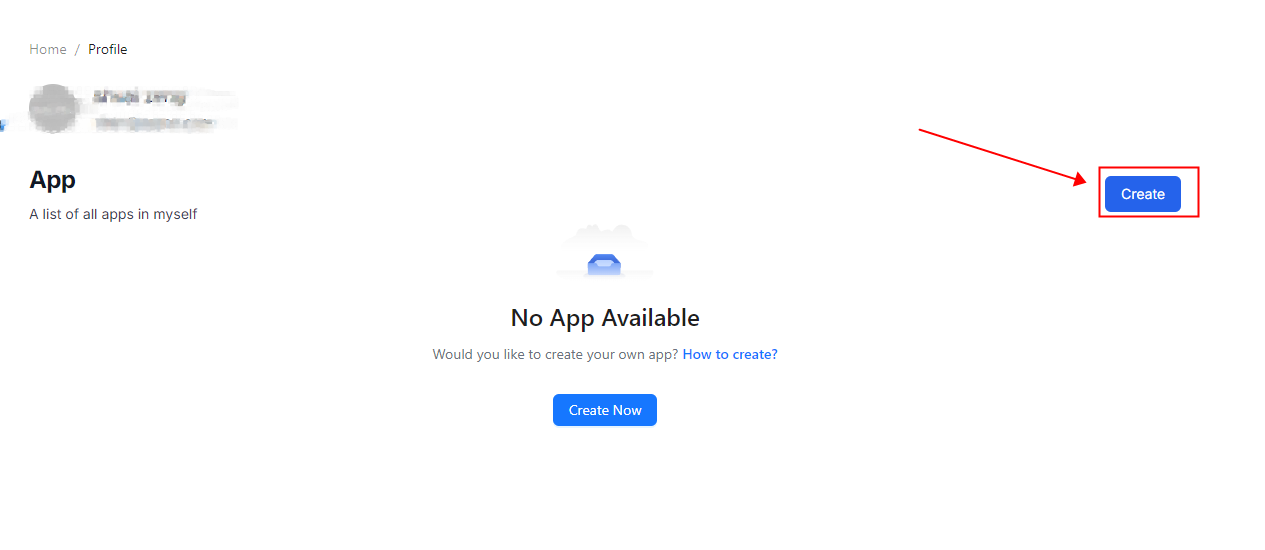Click the red arrowhead annotation pointing at Create
This screenshot has width=1265, height=550.
(1079, 179)
